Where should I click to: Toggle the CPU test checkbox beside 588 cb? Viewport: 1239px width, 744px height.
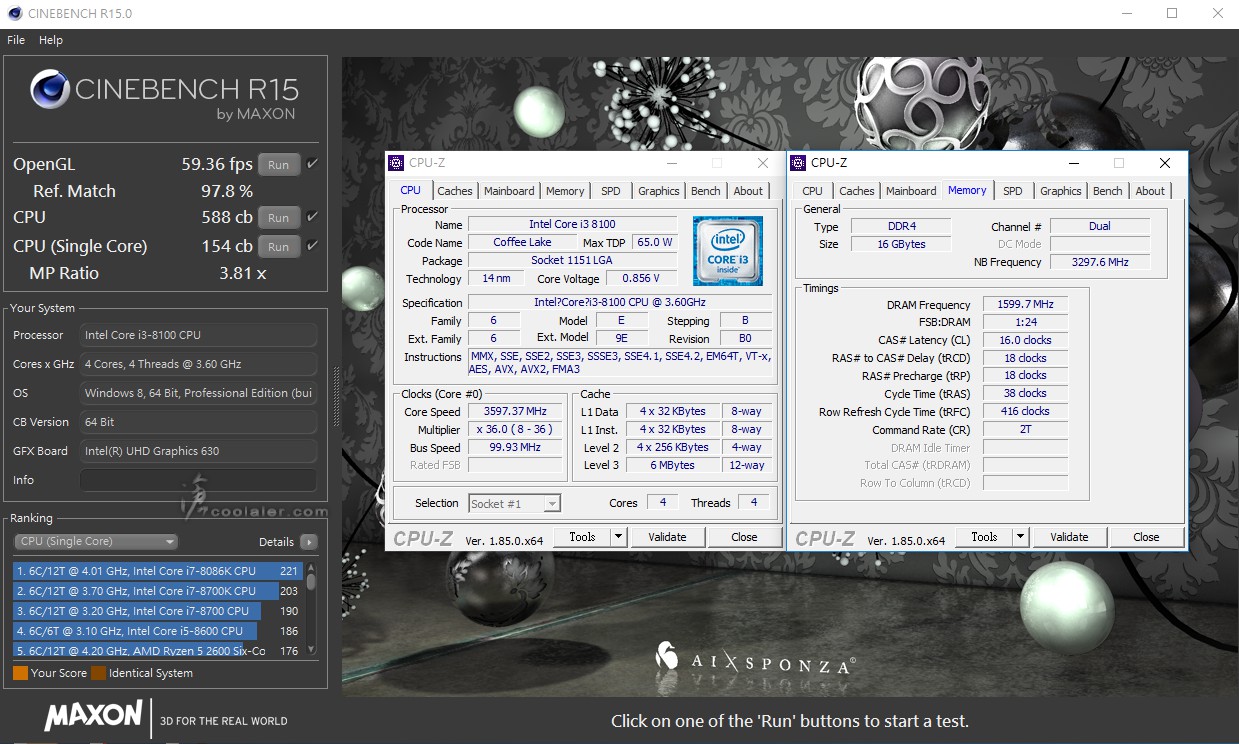(x=313, y=217)
